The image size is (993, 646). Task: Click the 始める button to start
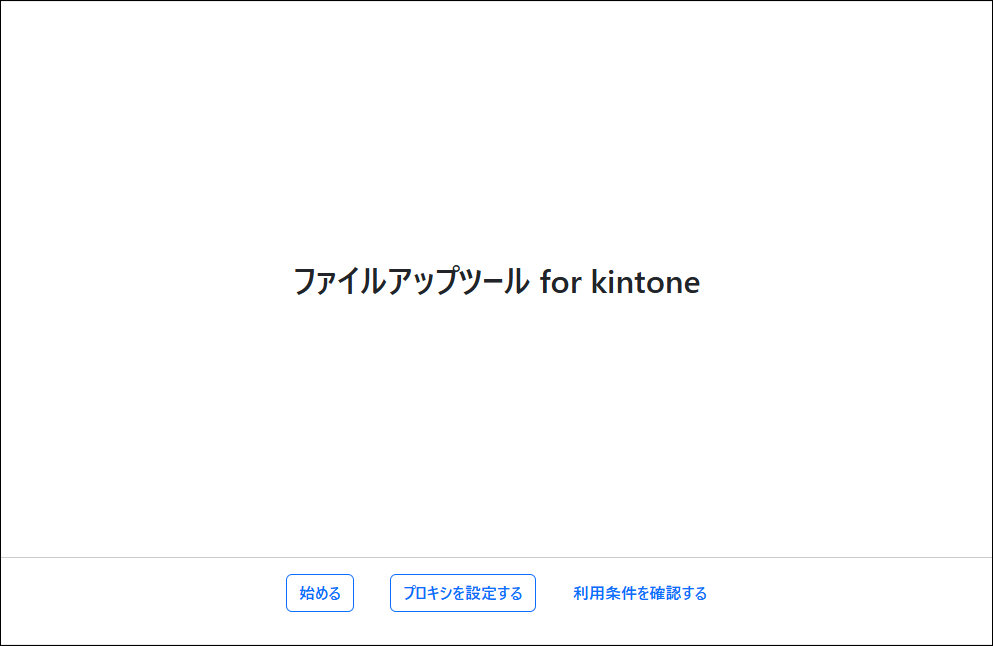click(x=319, y=593)
